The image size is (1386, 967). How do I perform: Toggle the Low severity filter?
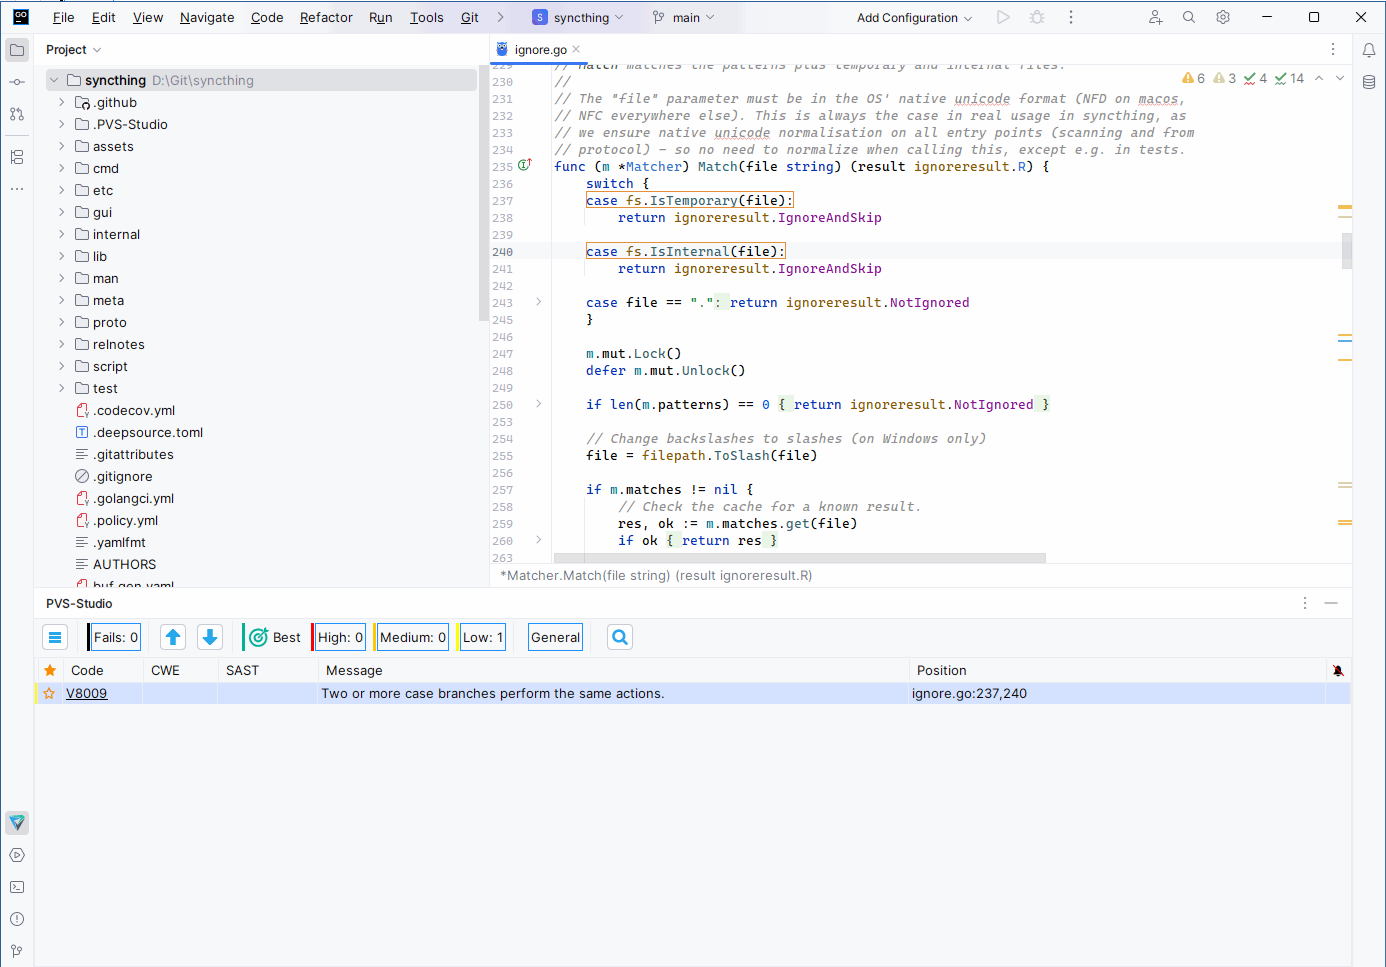482,637
